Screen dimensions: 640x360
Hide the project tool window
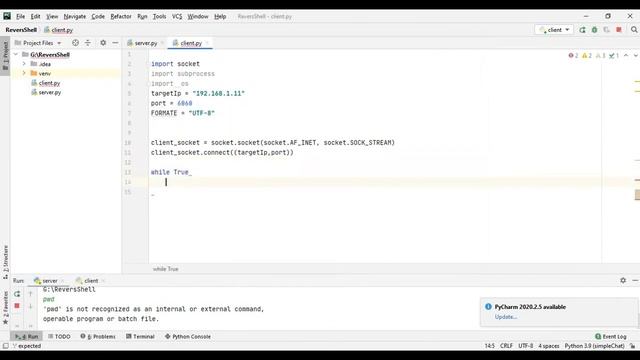coord(115,43)
